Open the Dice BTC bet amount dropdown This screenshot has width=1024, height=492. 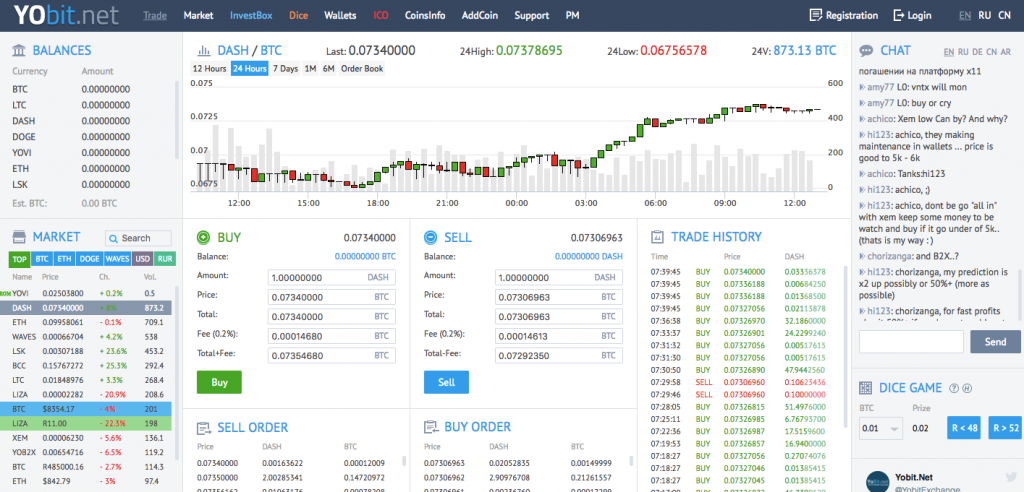881,429
